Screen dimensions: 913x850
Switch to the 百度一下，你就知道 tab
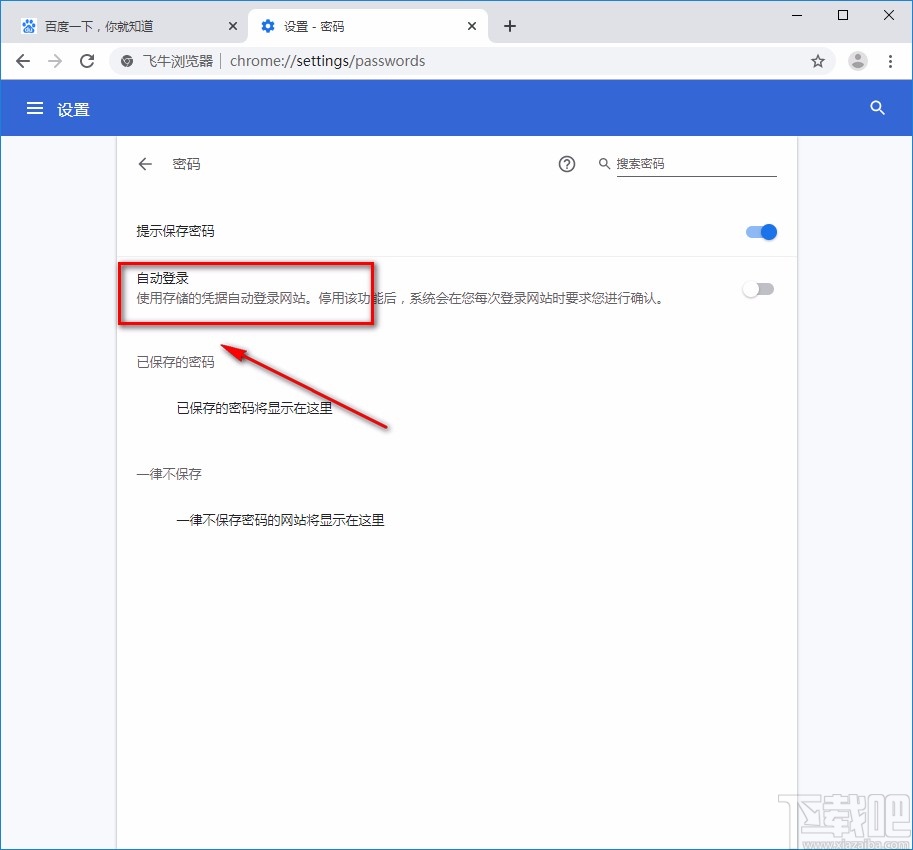[x=120, y=25]
